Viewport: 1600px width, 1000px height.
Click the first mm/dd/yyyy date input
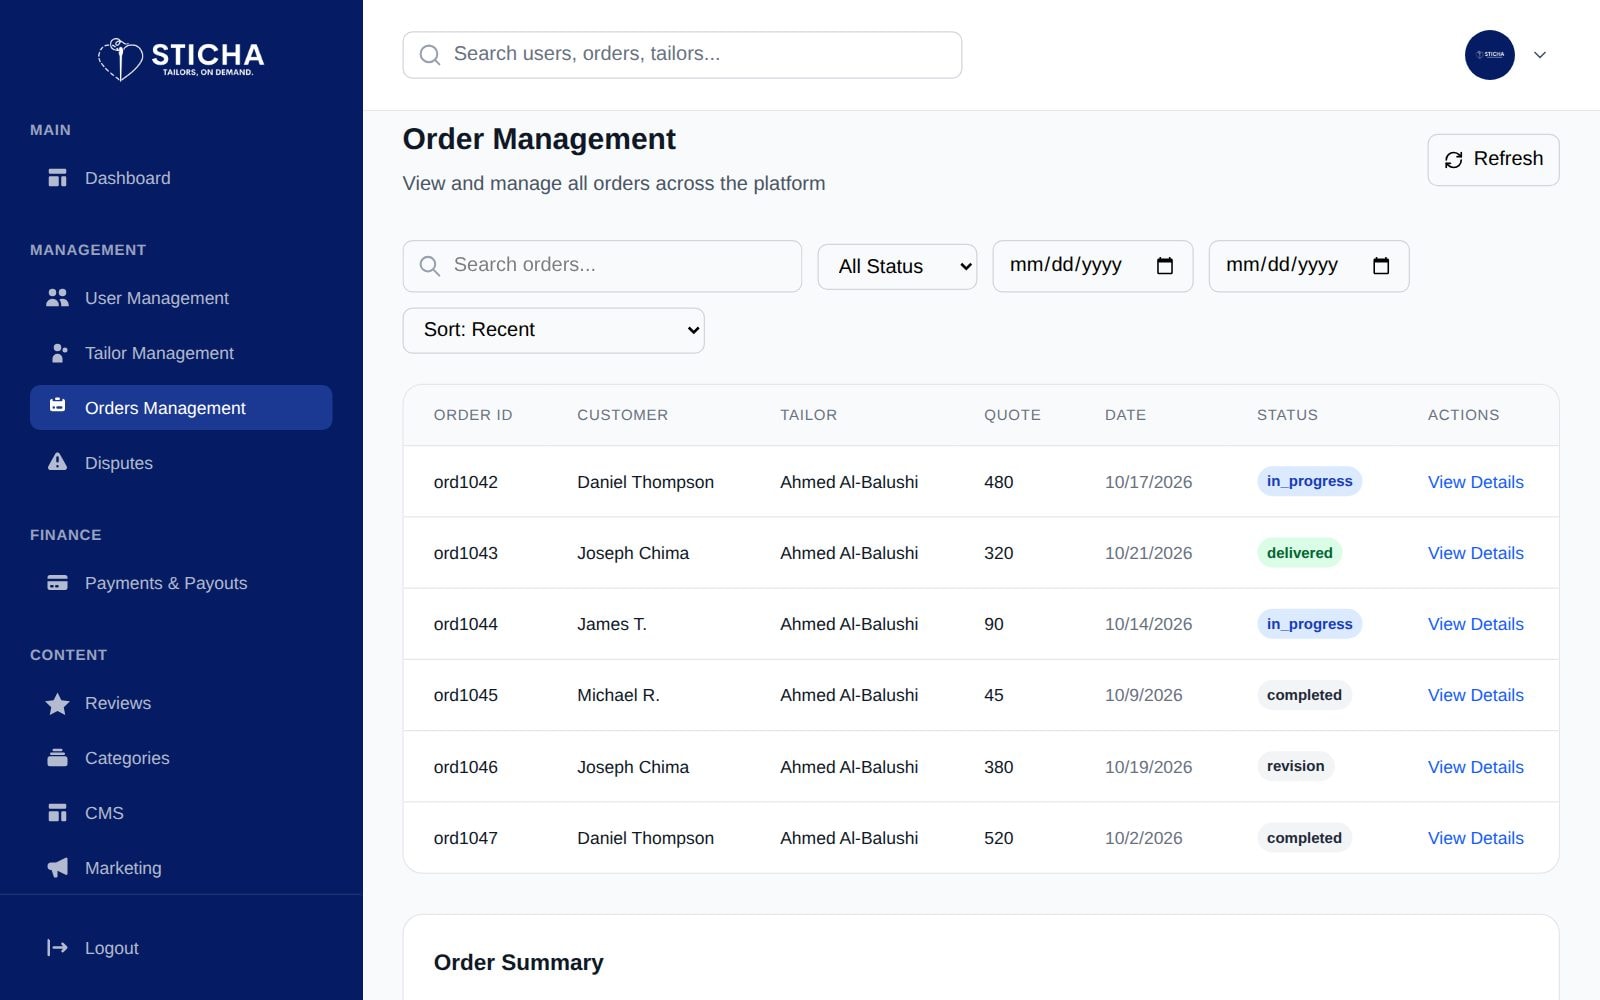coord(1092,266)
